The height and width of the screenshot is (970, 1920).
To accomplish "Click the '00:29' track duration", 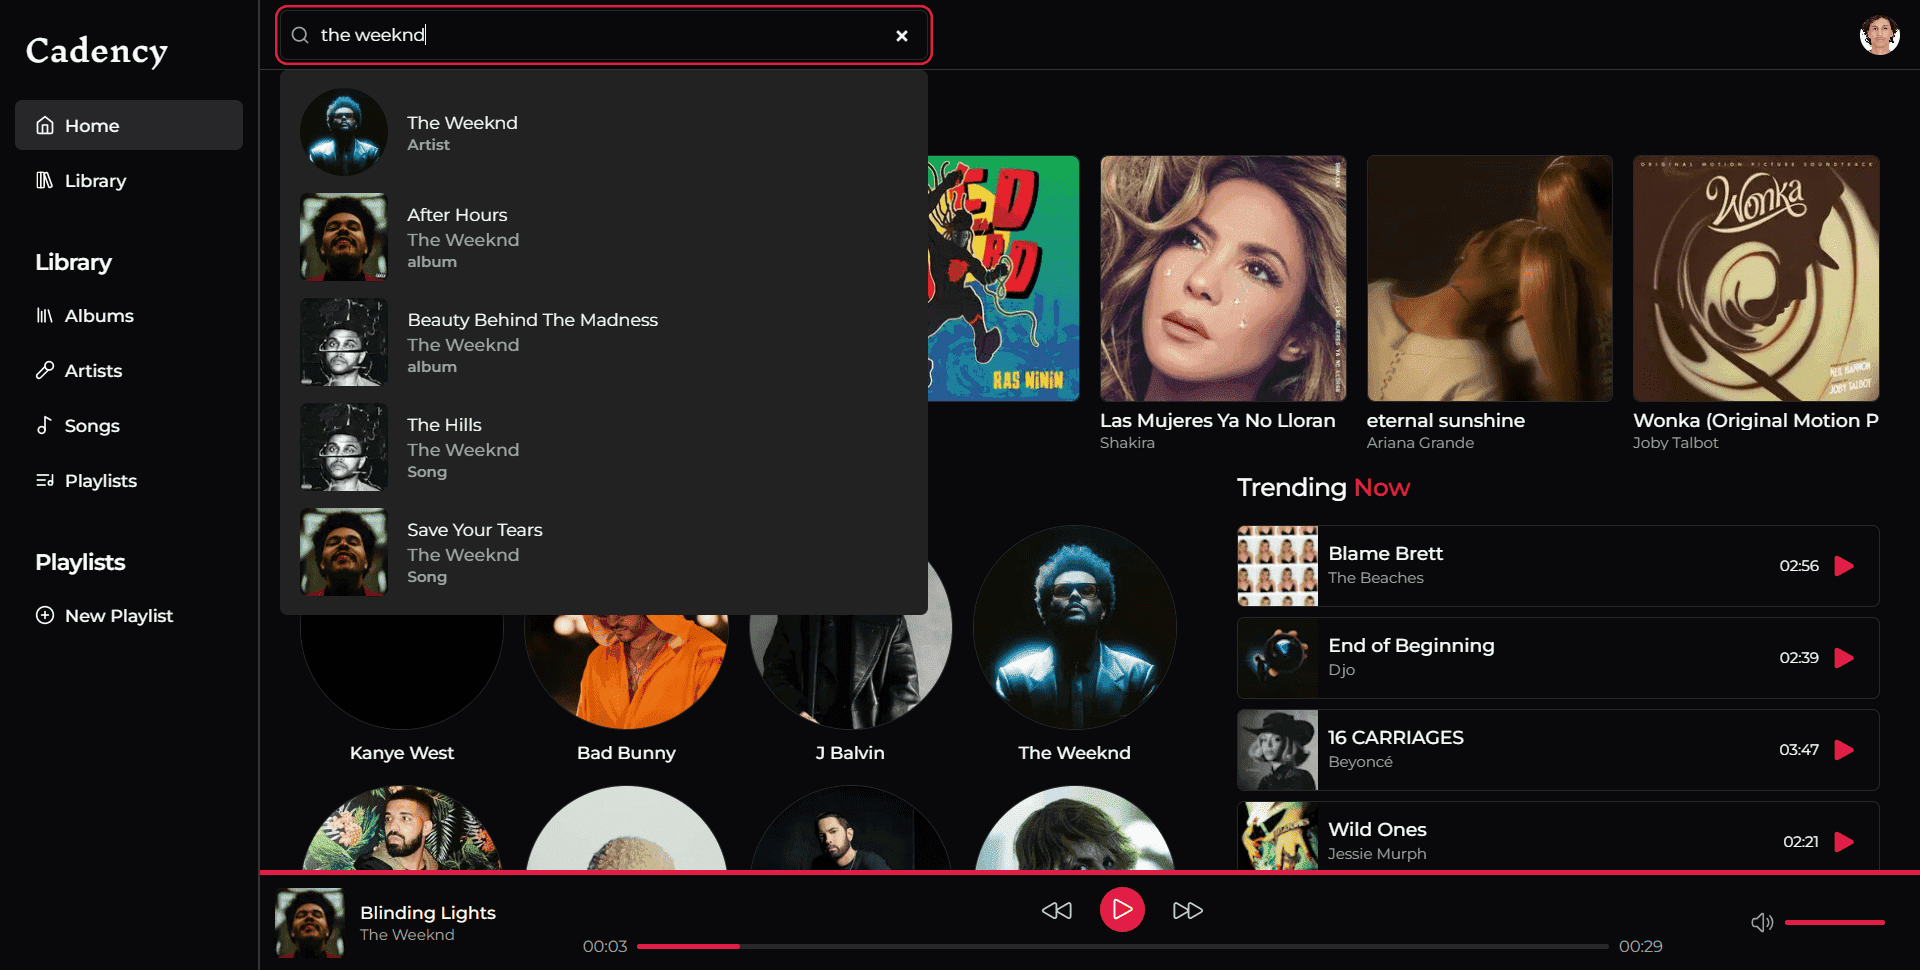I will [1641, 946].
